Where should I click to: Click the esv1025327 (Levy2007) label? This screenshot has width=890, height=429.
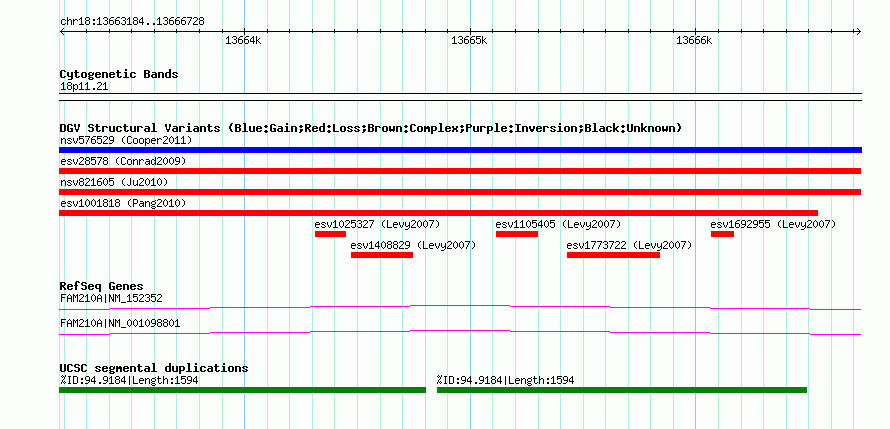pos(377,224)
